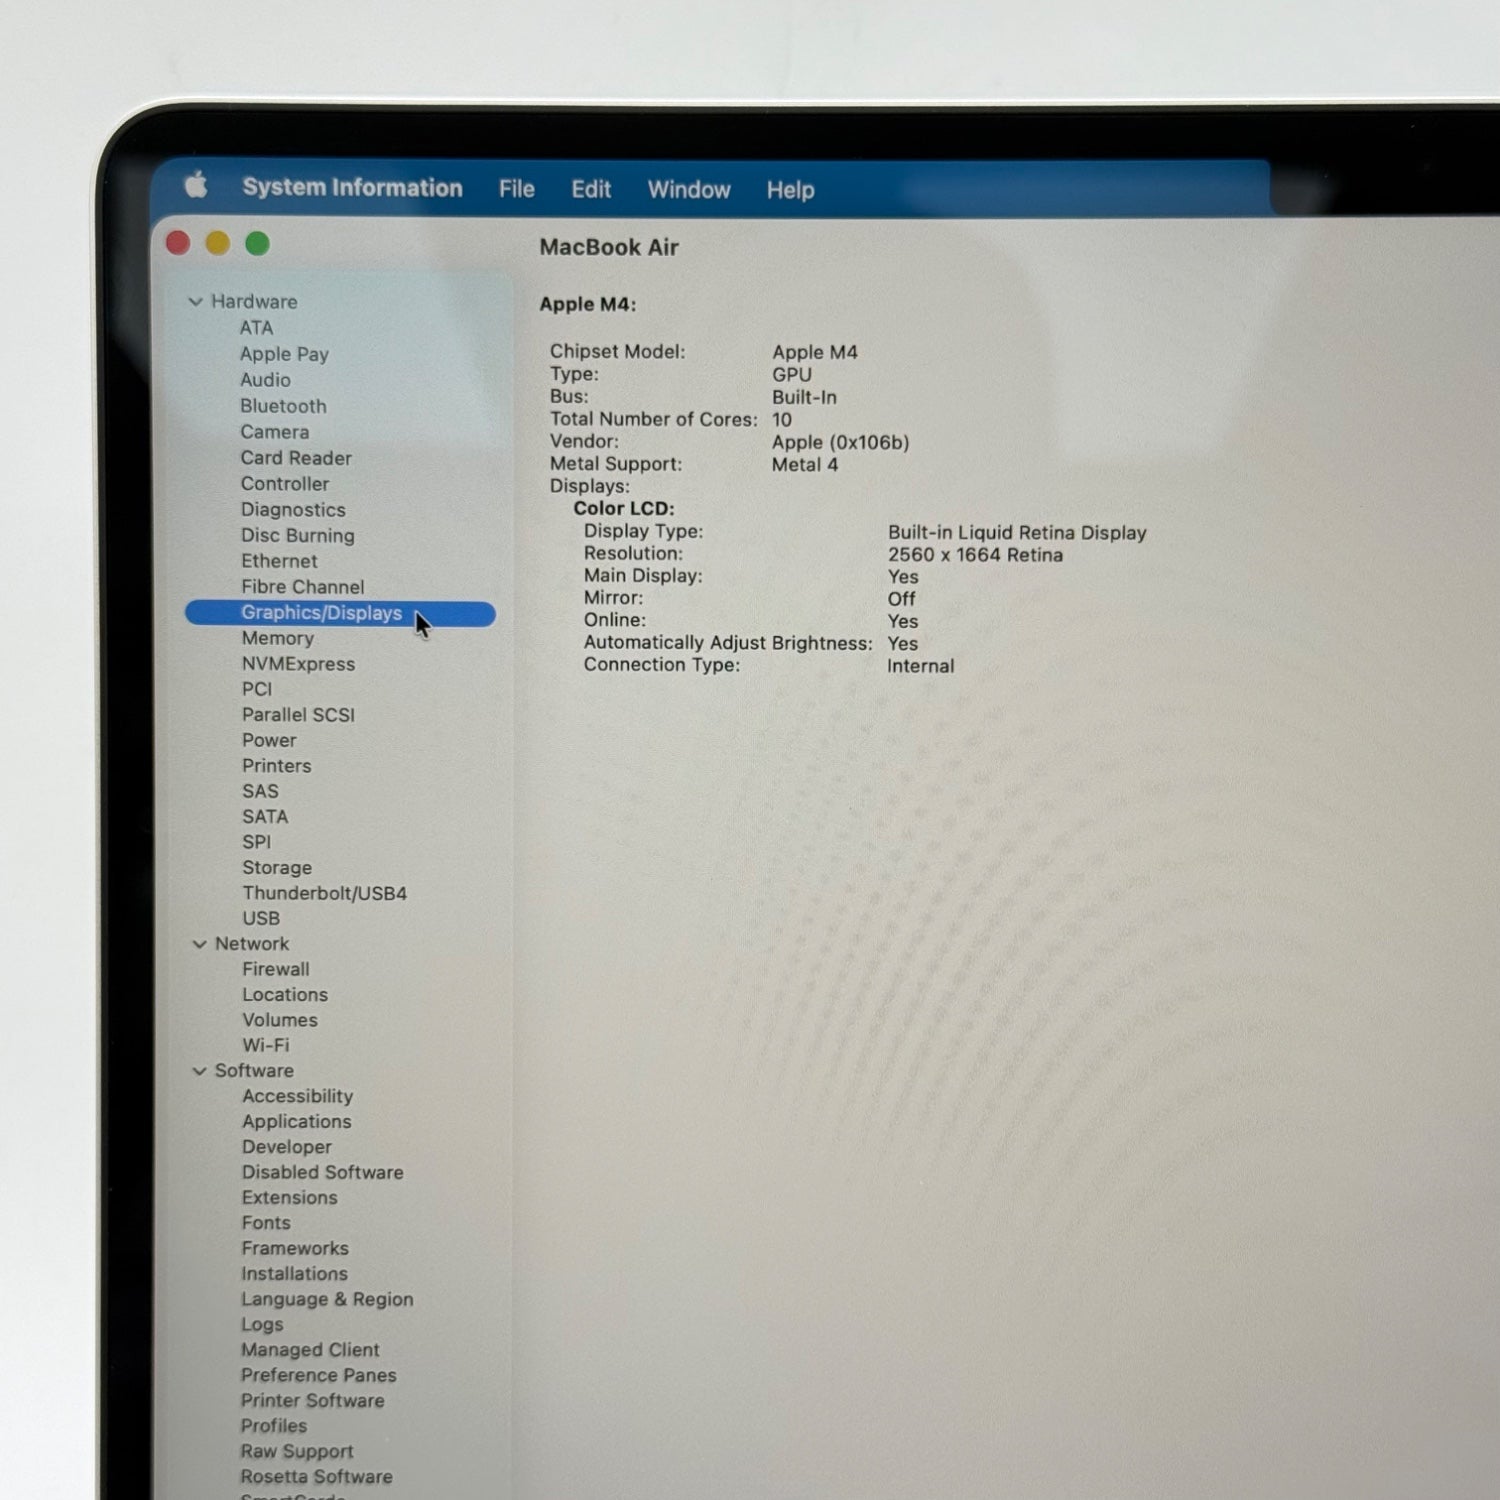1500x1500 pixels.
Task: Minimize the window with the yellow button
Action: point(217,243)
